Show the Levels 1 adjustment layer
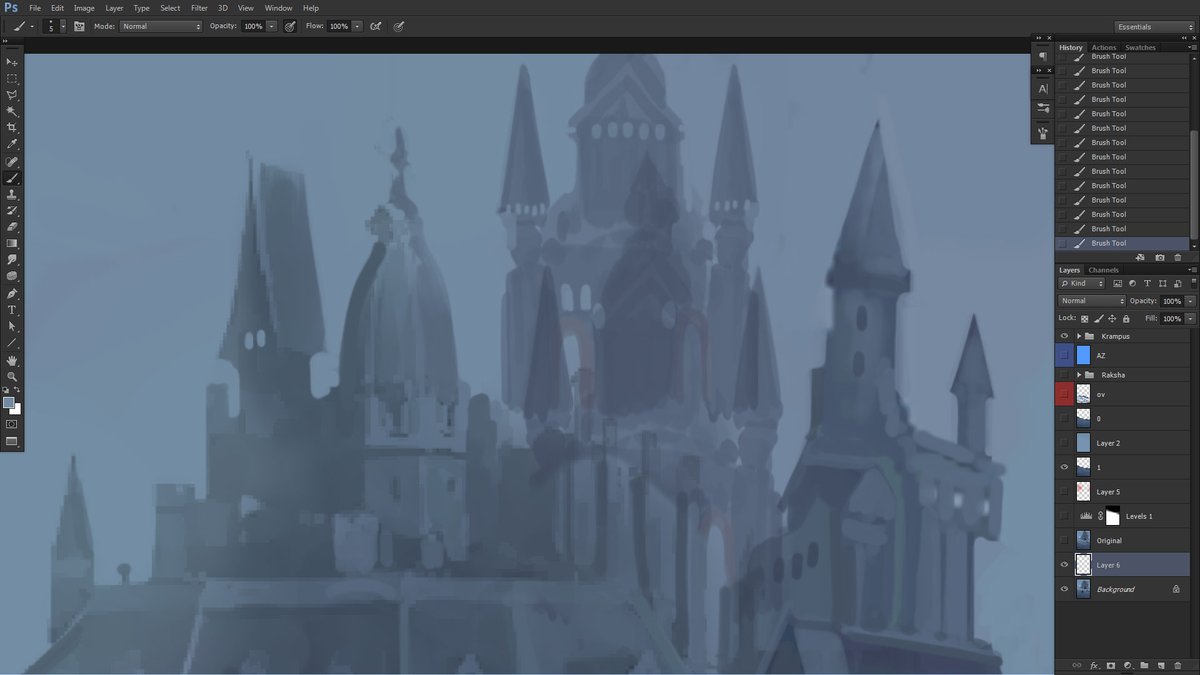 point(1064,516)
